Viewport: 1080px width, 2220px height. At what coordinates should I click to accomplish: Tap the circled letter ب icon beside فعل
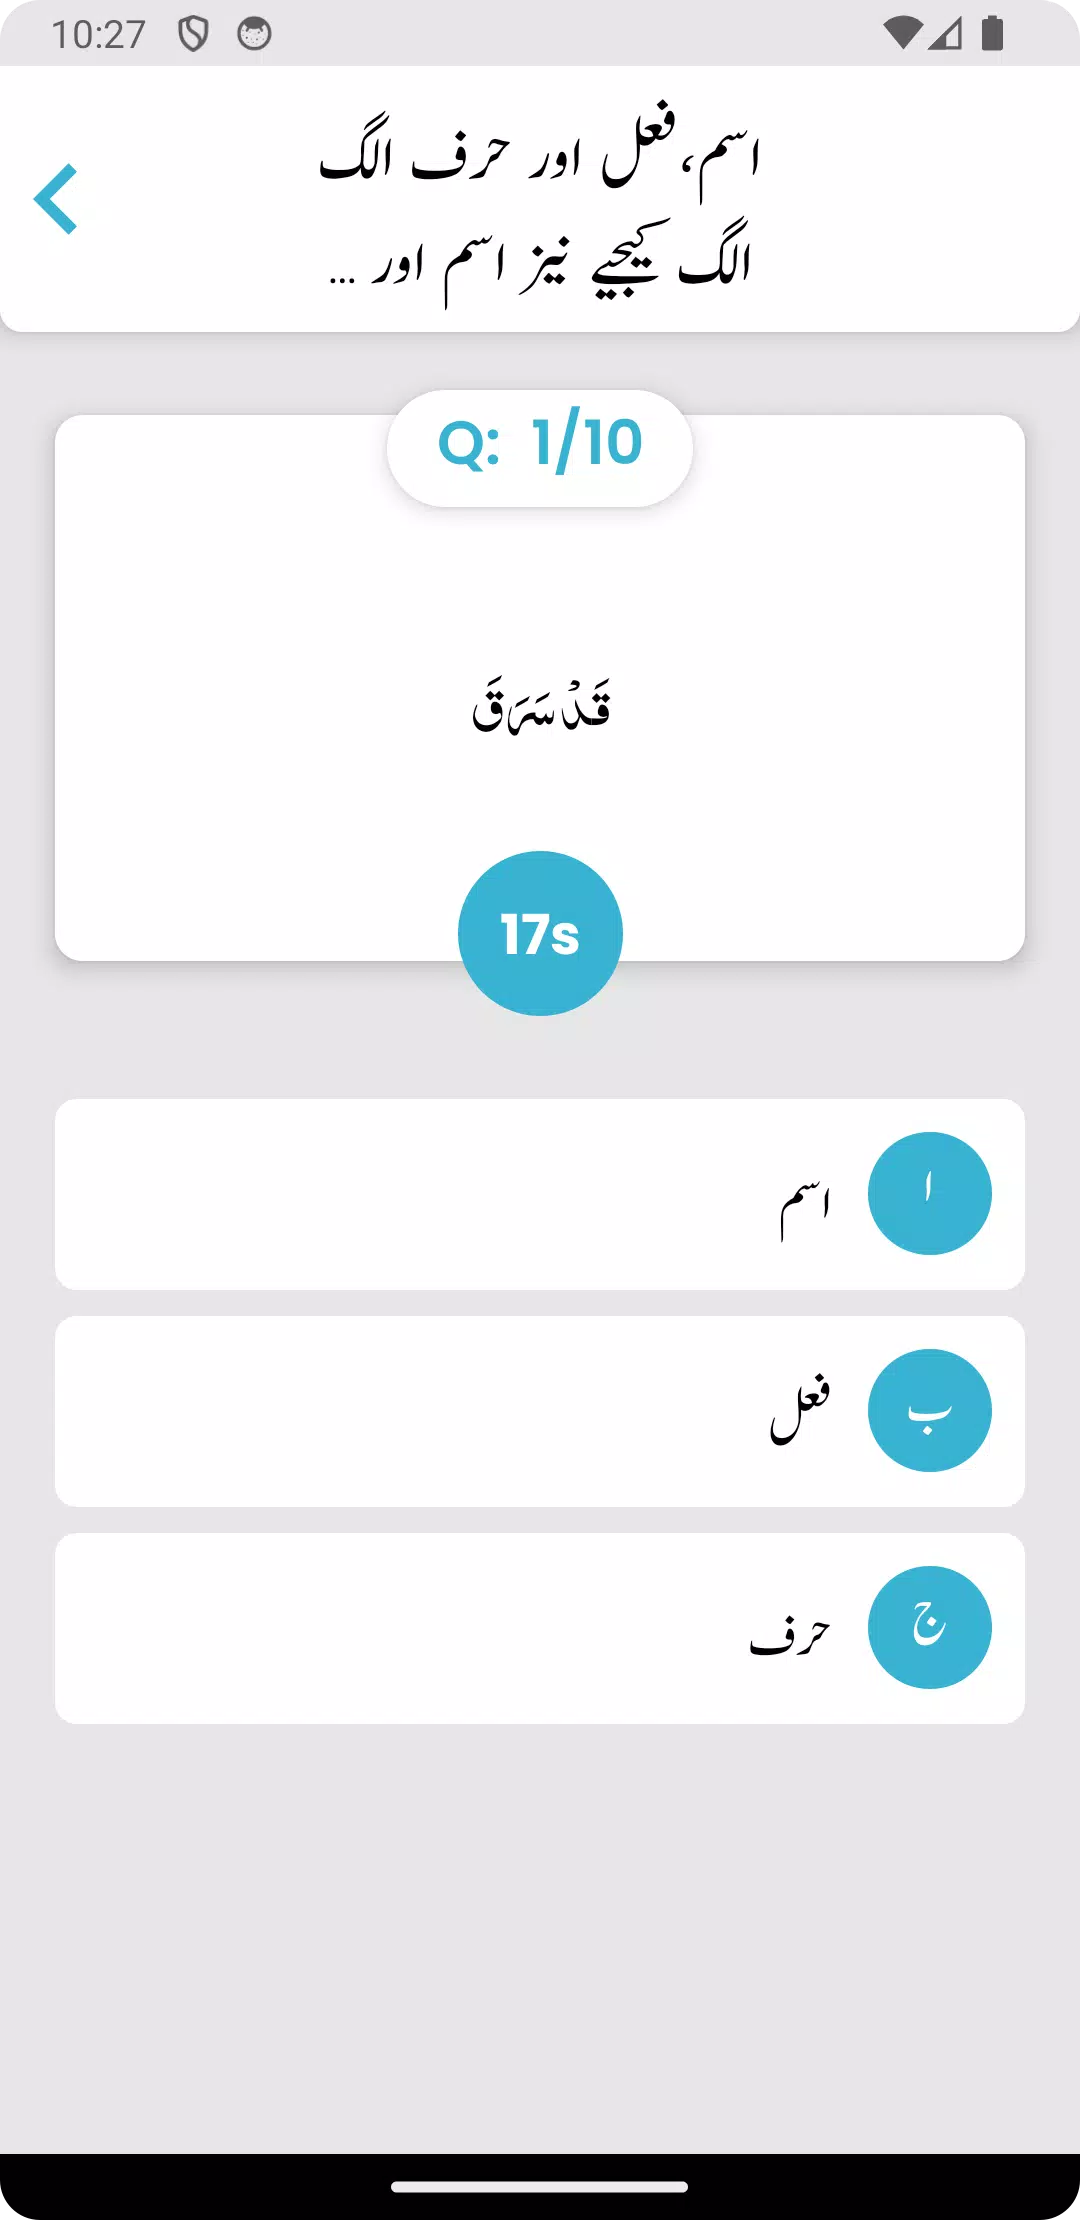[930, 1409]
